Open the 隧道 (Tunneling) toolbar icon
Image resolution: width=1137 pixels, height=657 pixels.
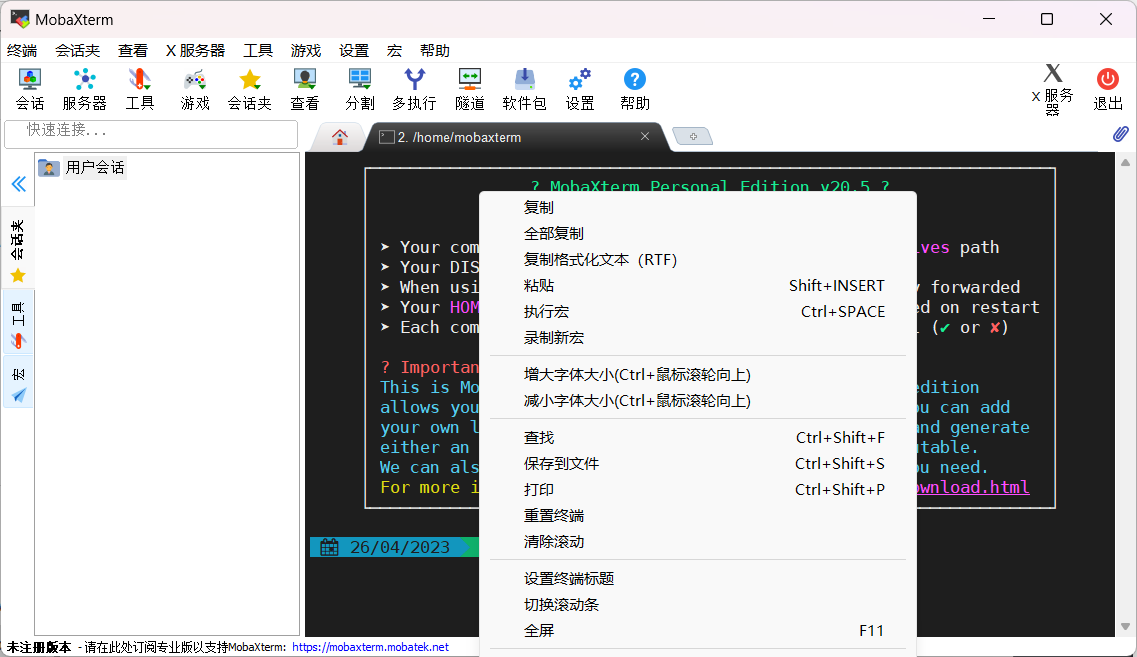pos(470,89)
